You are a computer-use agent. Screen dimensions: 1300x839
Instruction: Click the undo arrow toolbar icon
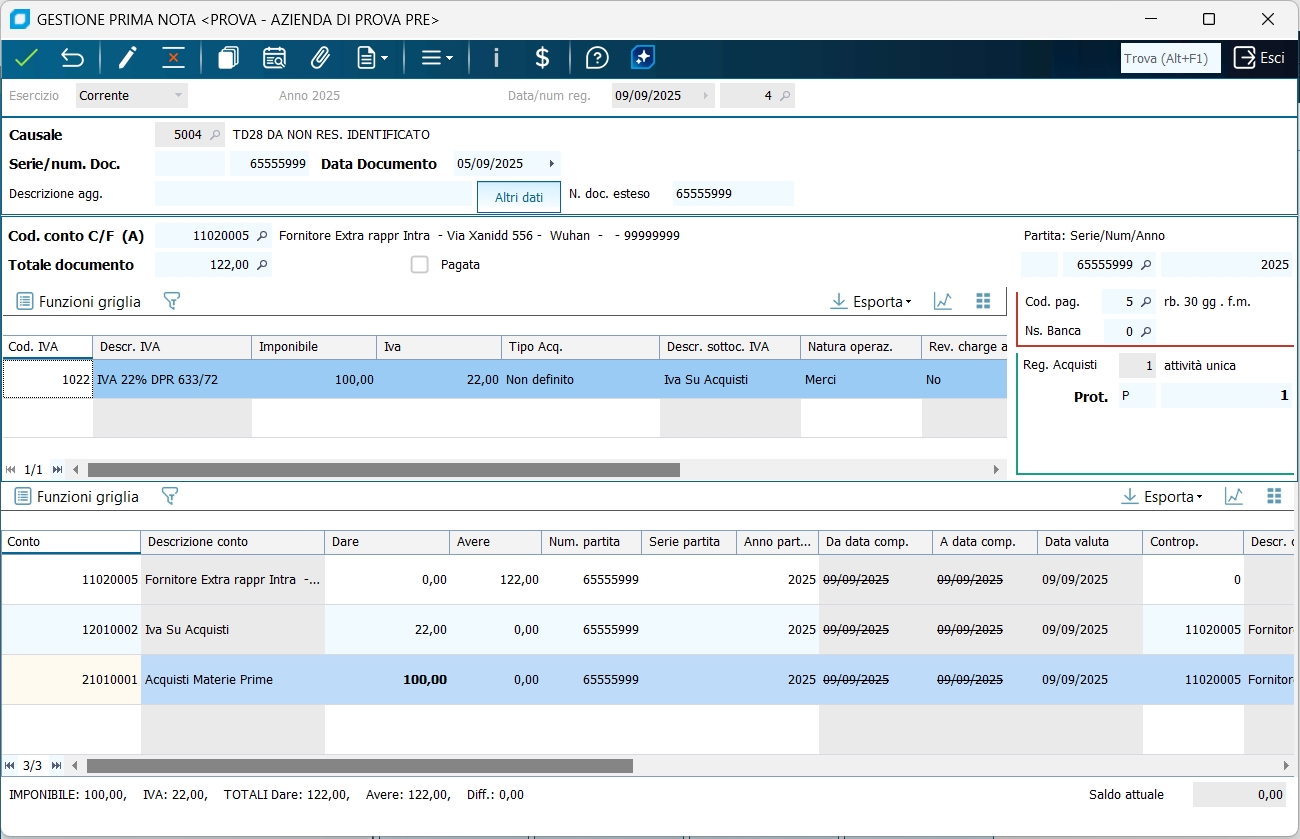click(x=72, y=58)
